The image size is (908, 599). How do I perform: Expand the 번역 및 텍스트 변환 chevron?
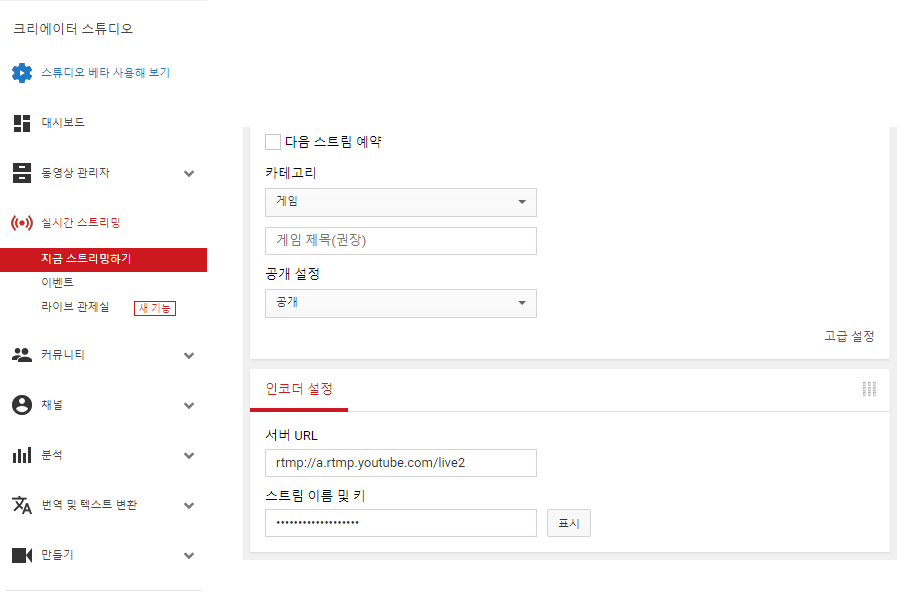point(189,506)
